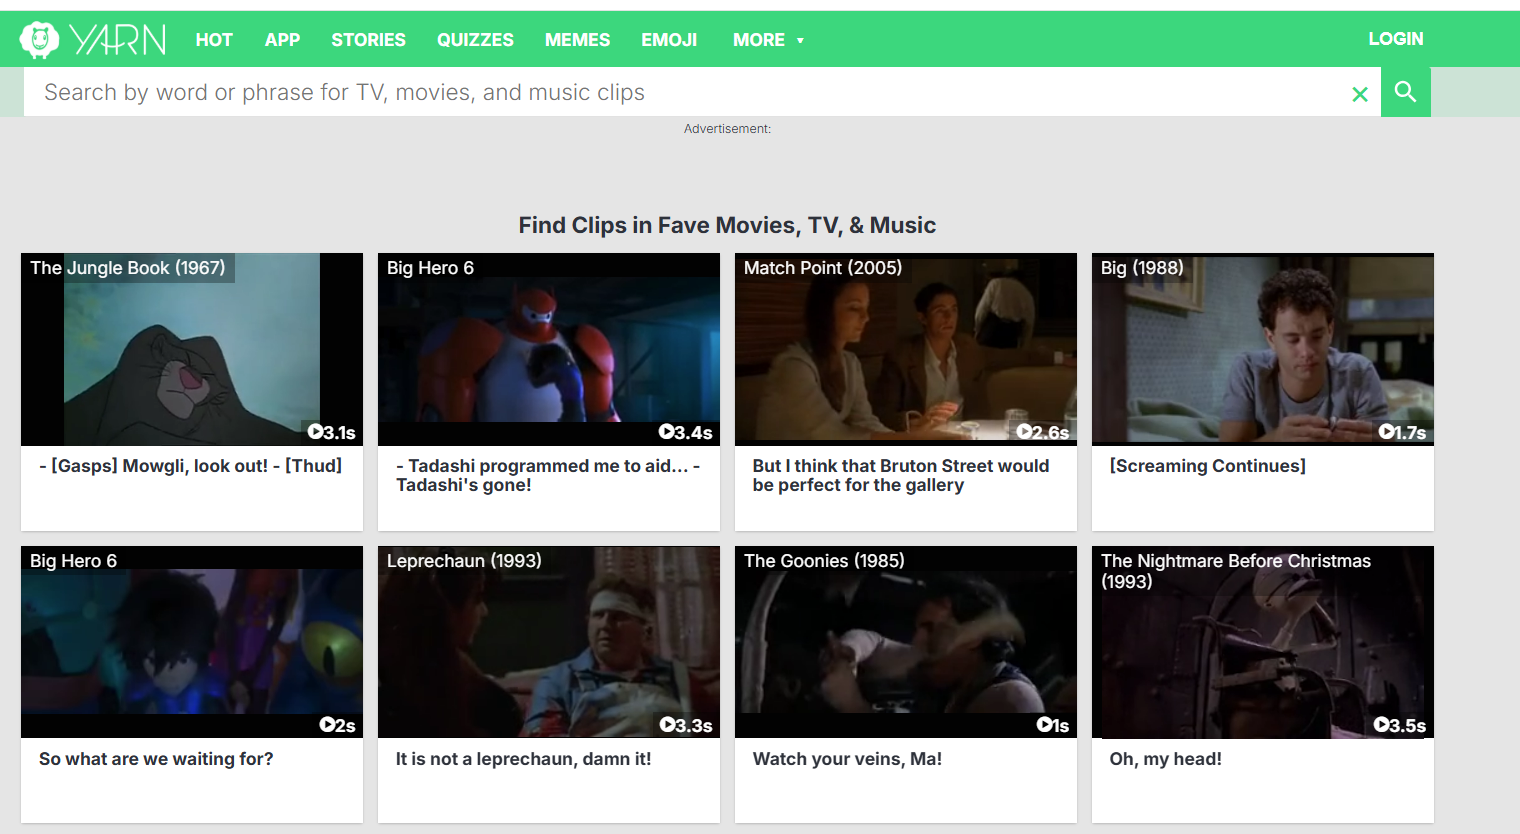Click the 3.1s play badge on Jungle Book clip
This screenshot has width=1520, height=834.
click(332, 432)
